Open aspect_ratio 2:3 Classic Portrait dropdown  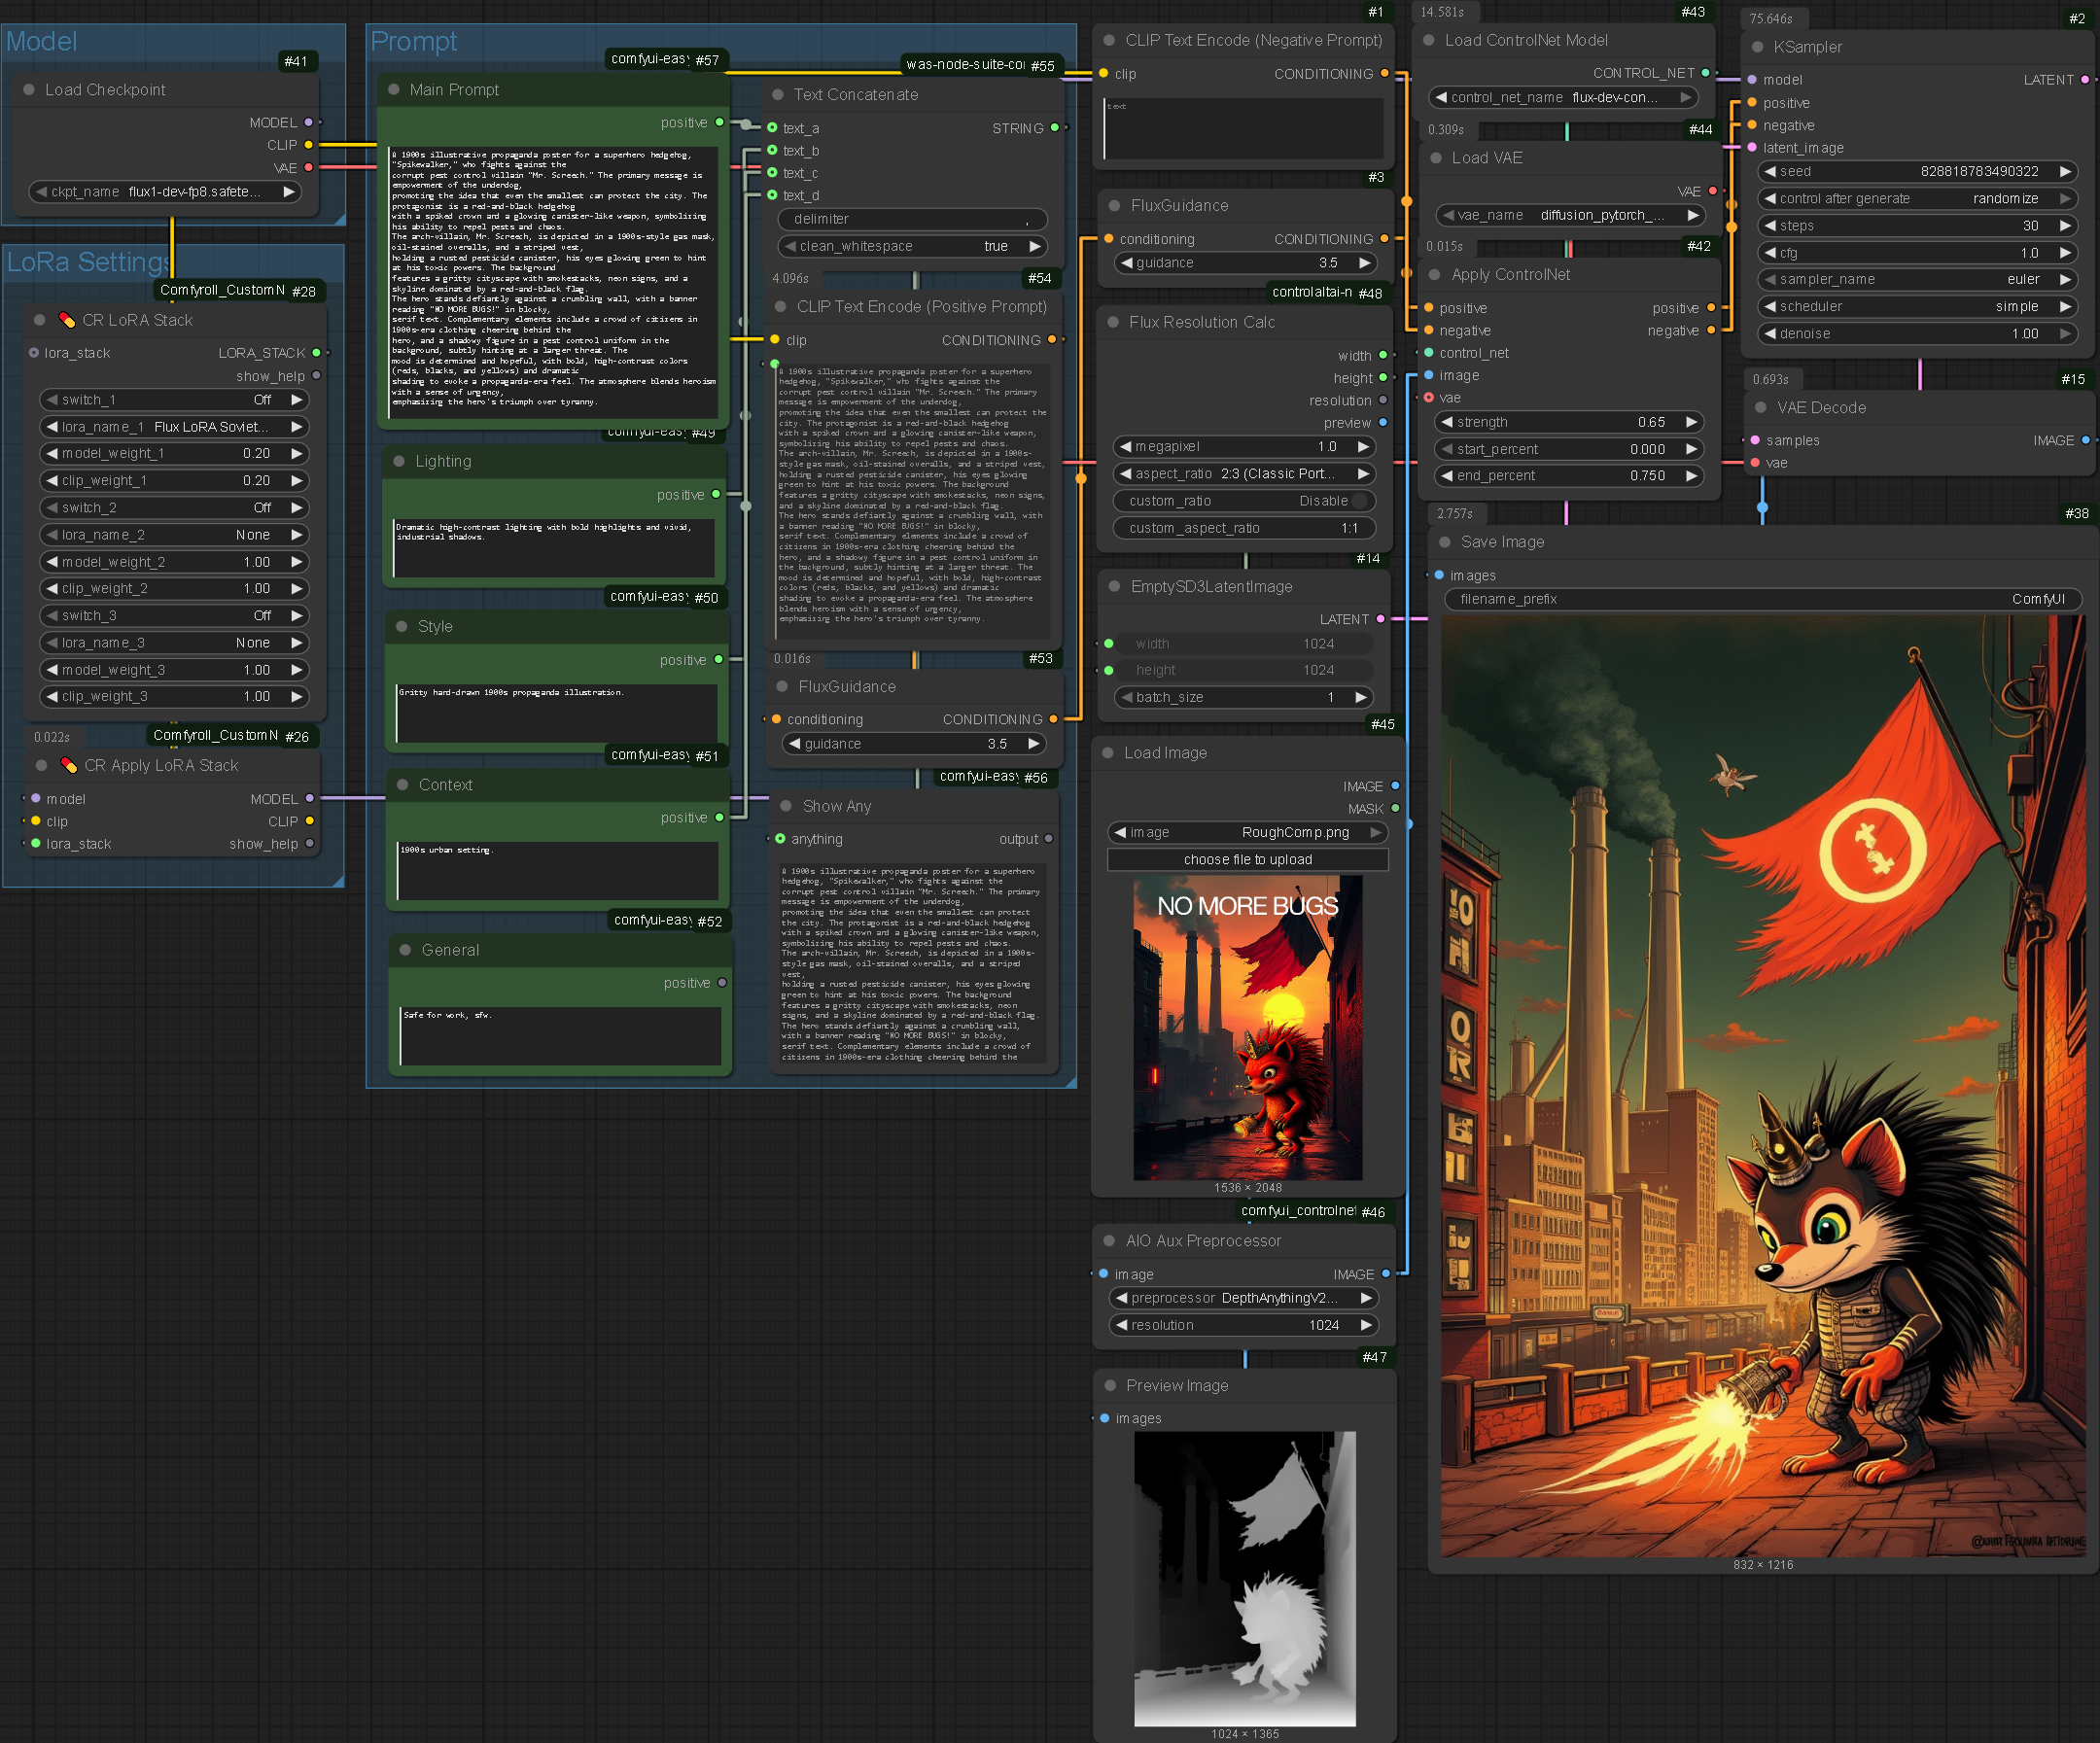coord(1245,474)
